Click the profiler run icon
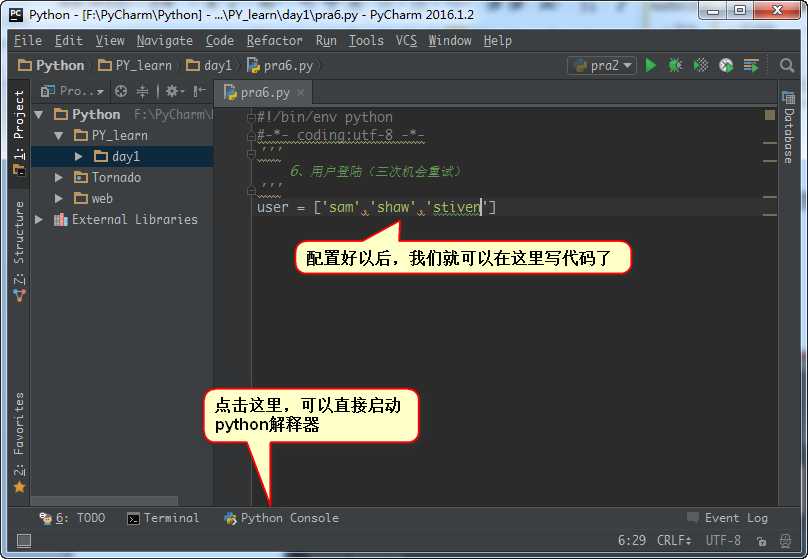The height and width of the screenshot is (559, 808). coord(726,65)
